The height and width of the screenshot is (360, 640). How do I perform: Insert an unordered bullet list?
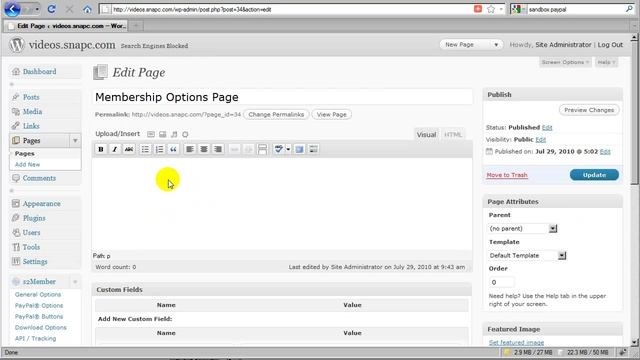tap(145, 149)
